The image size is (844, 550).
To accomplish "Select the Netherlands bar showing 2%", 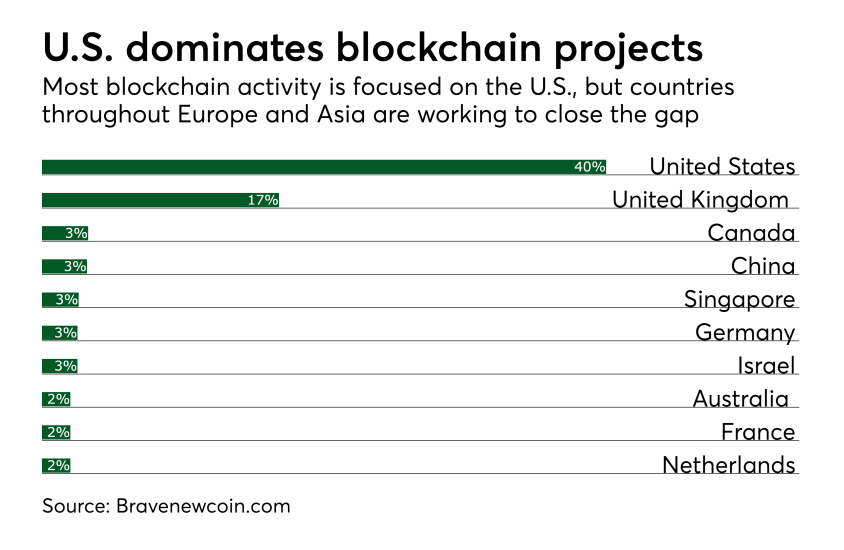I will [x=56, y=465].
